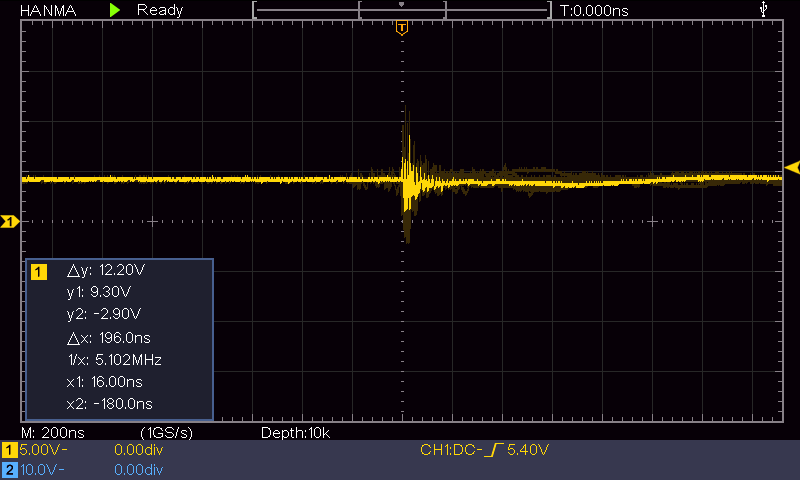Click the USB connection icon
Viewport: 800px width, 480px height.
click(x=765, y=10)
